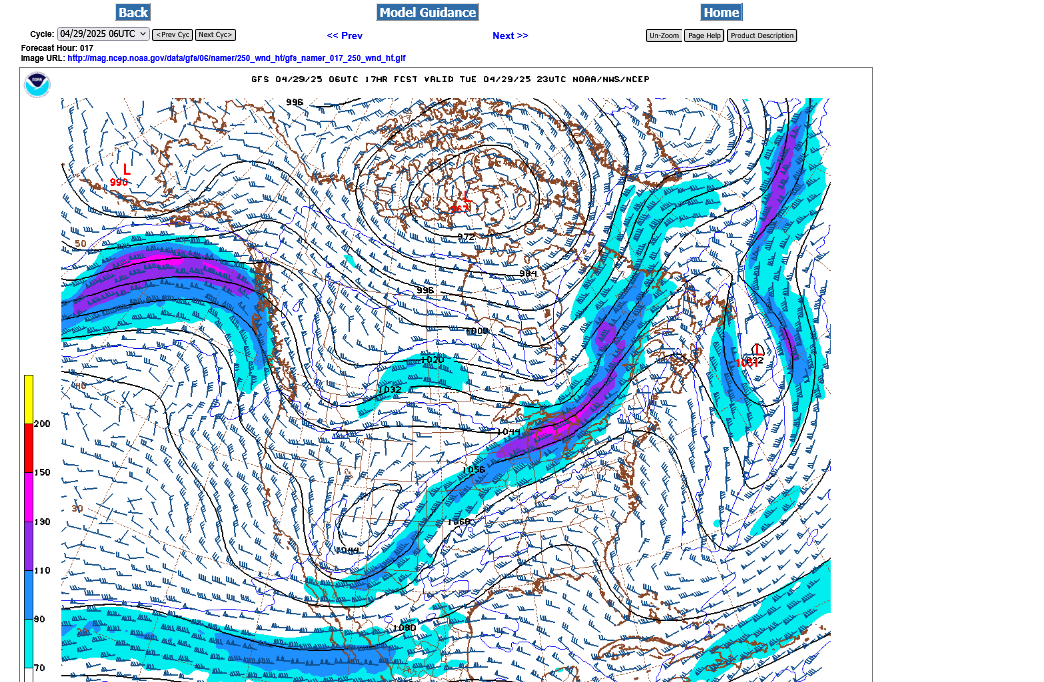Advance to the next forecast hour
The height and width of the screenshot is (682, 1044).
pyautogui.click(x=510, y=36)
